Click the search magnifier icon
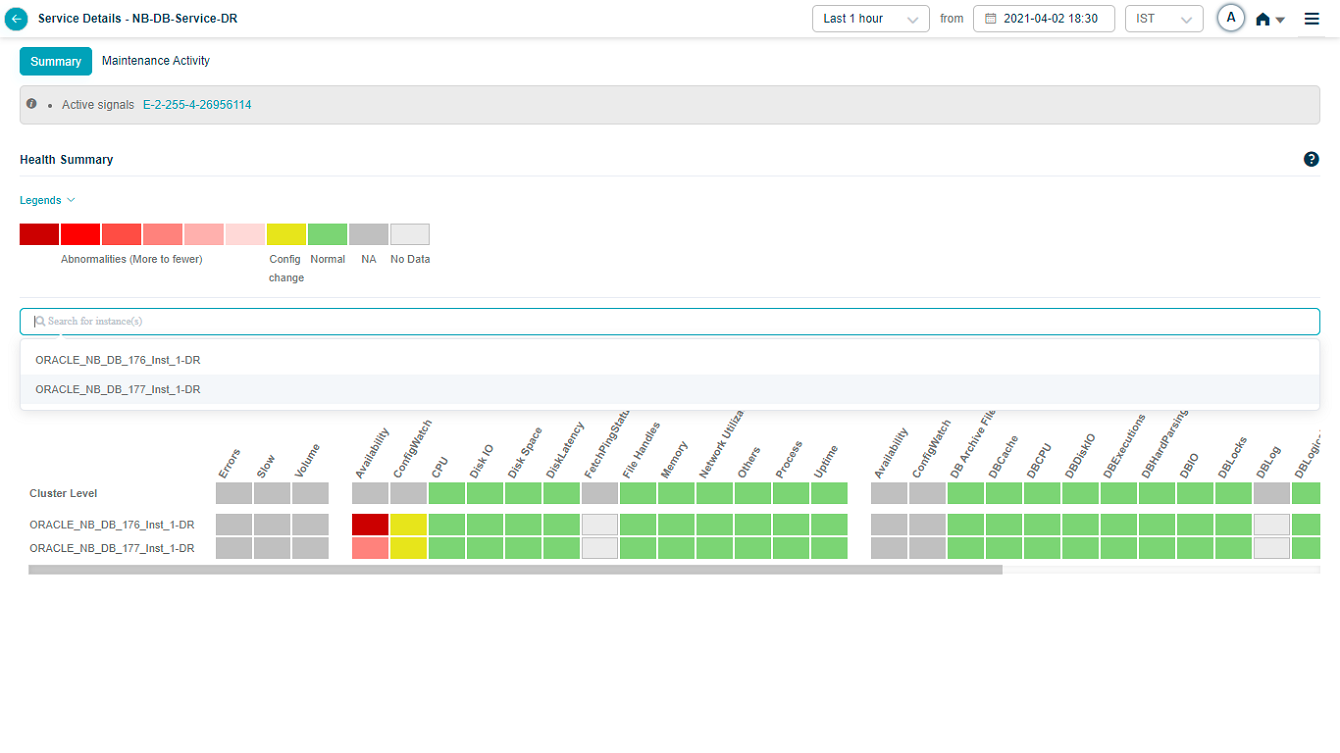The image size is (1340, 753). [39, 321]
